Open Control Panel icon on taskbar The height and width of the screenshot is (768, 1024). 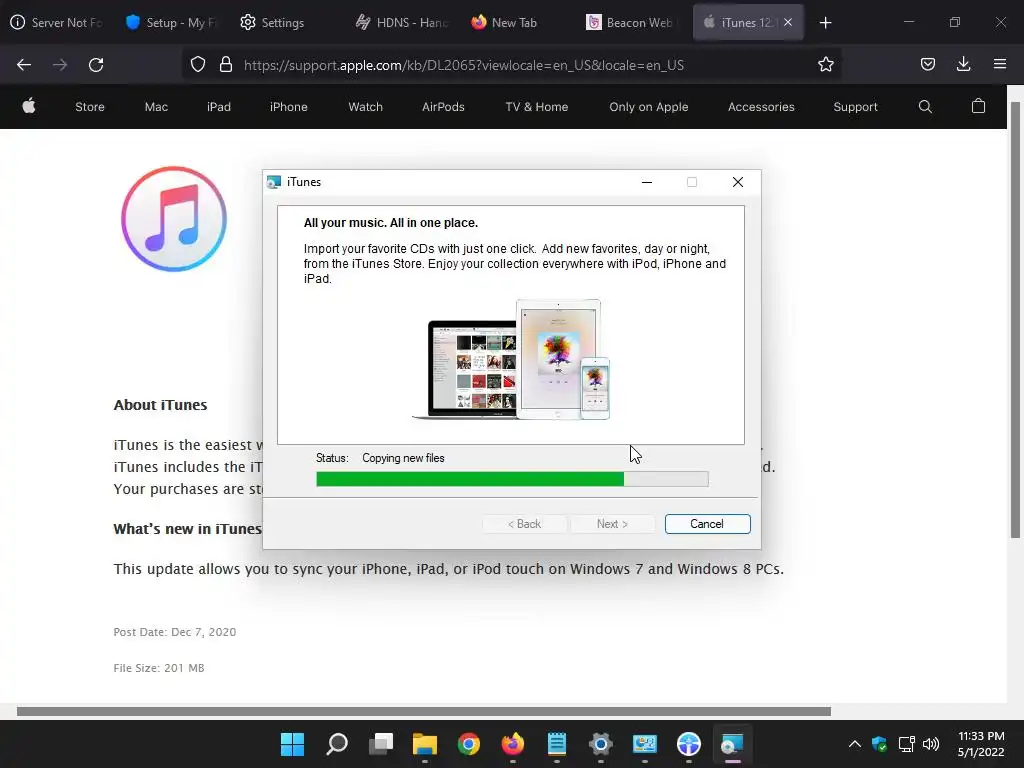pos(645,744)
